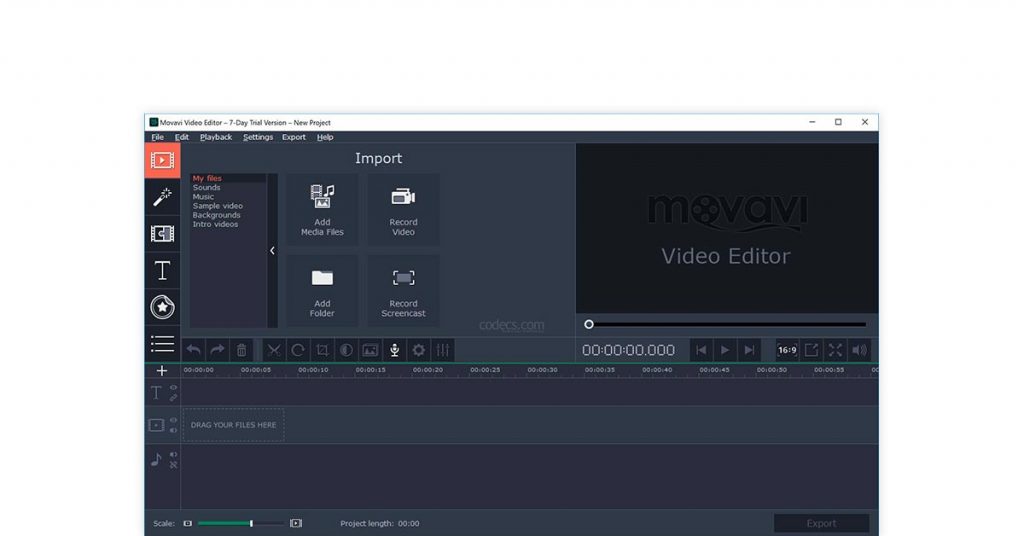This screenshot has height=536, width=1024.
Task: Open the Playback menu
Action: point(216,137)
